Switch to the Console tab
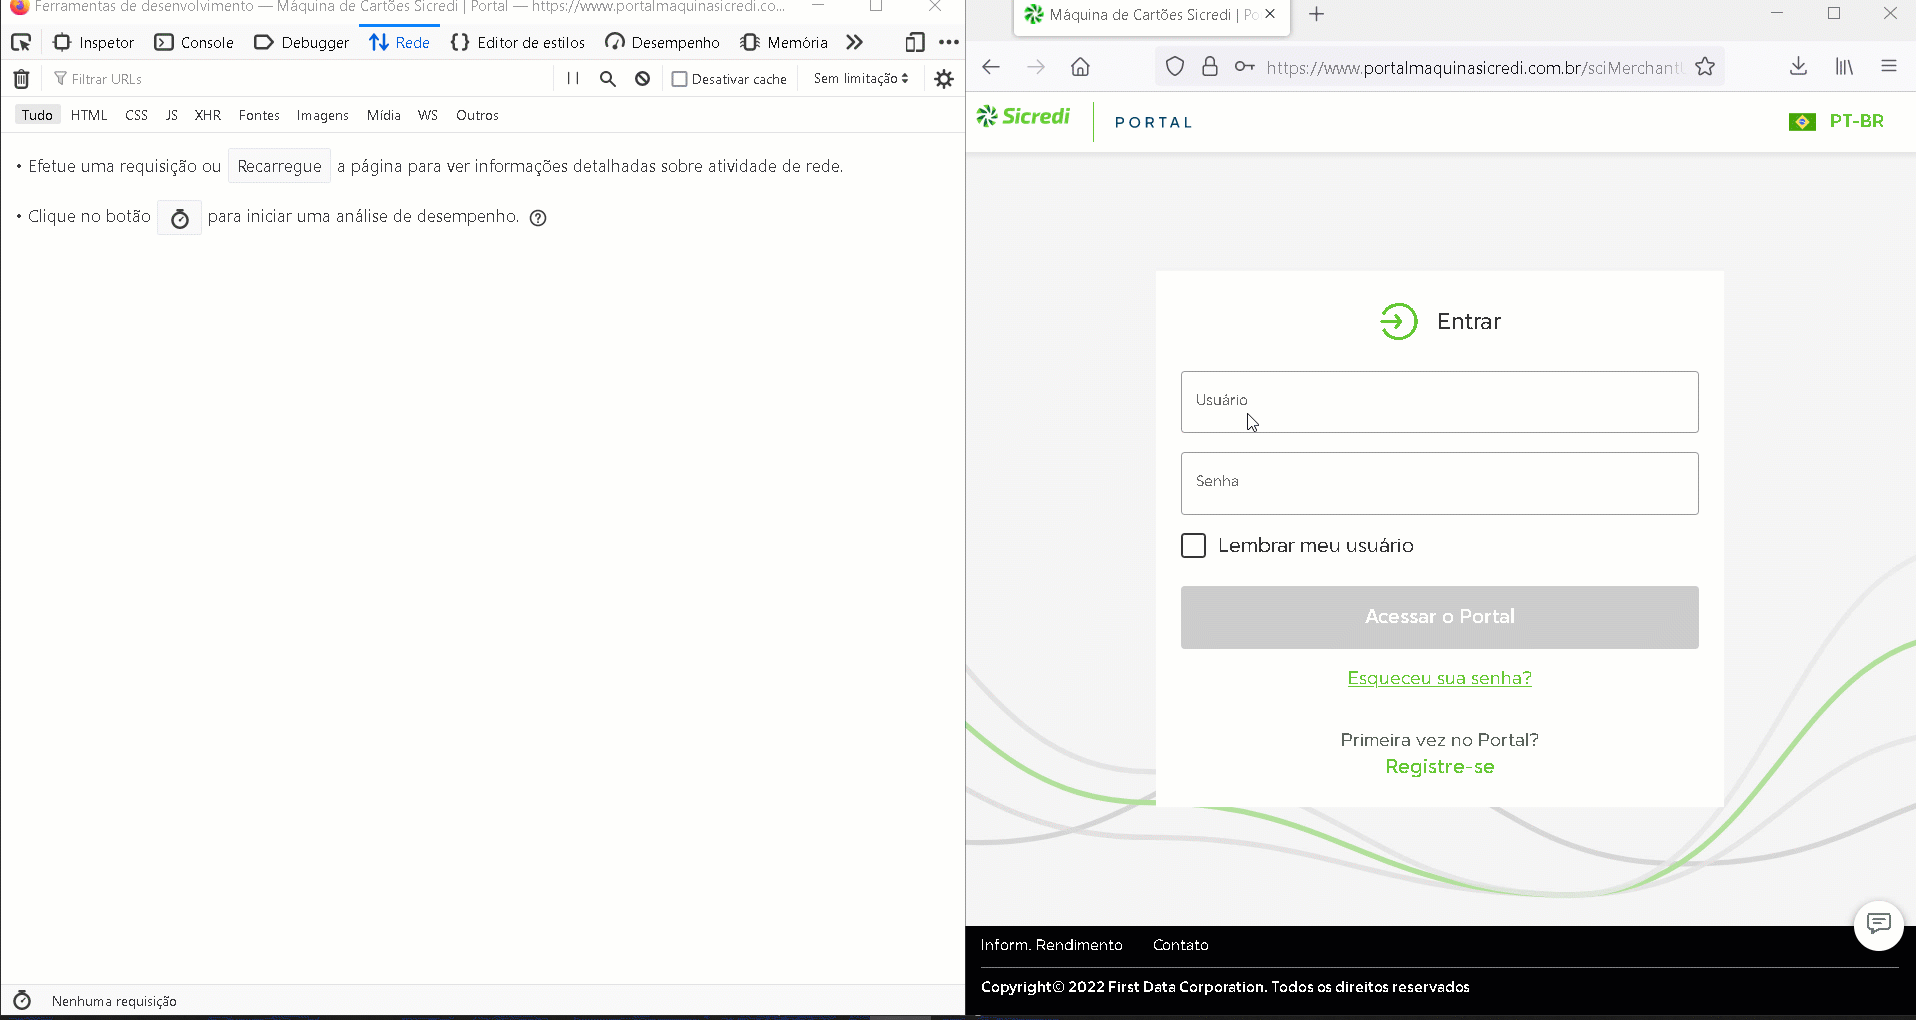The width and height of the screenshot is (1916, 1020). (x=194, y=43)
